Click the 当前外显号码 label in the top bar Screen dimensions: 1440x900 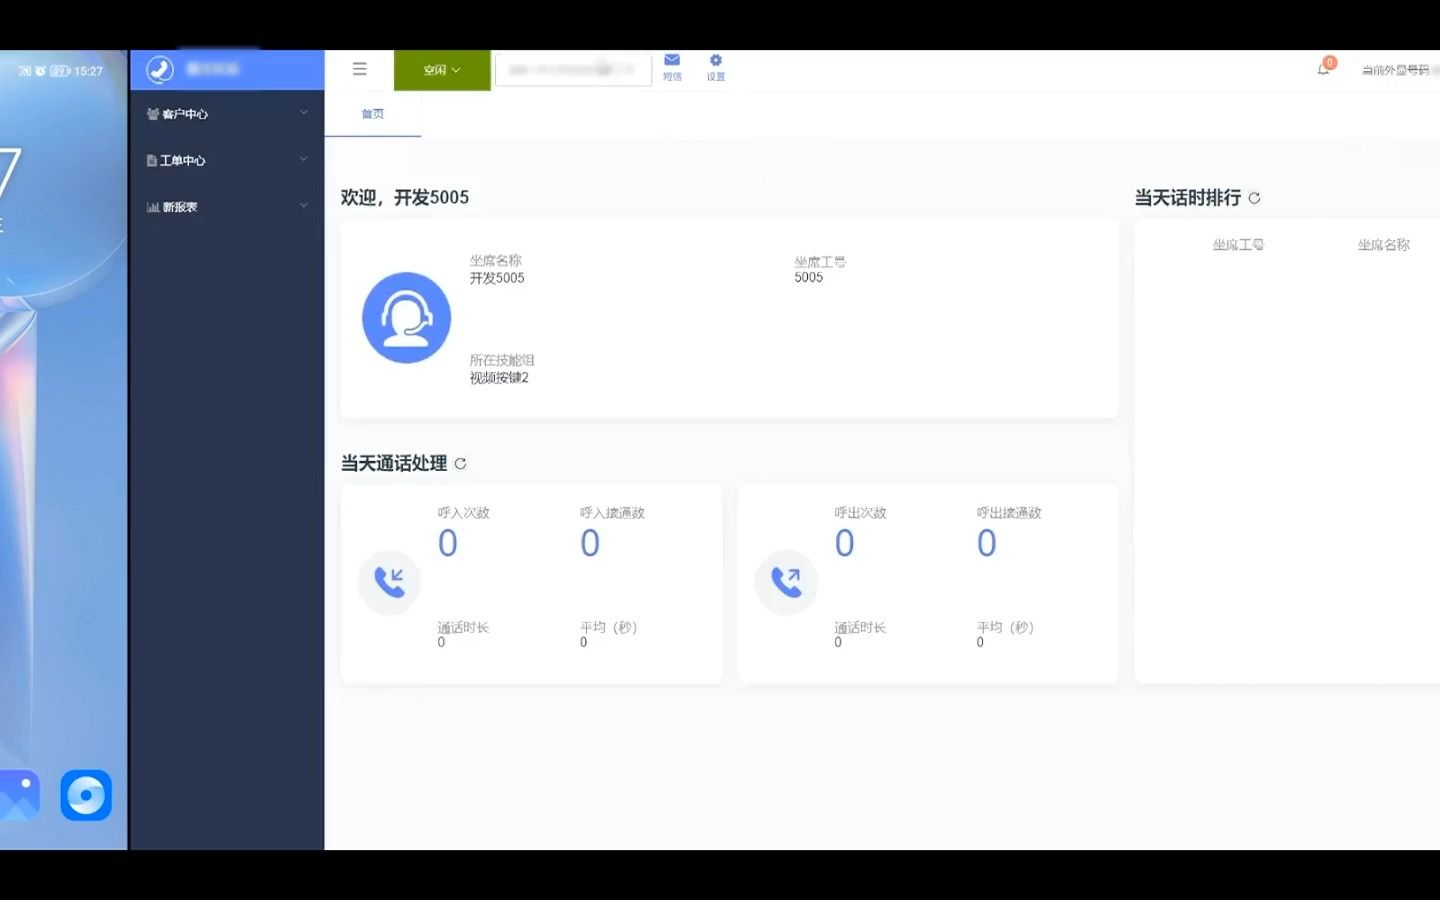pos(1395,70)
